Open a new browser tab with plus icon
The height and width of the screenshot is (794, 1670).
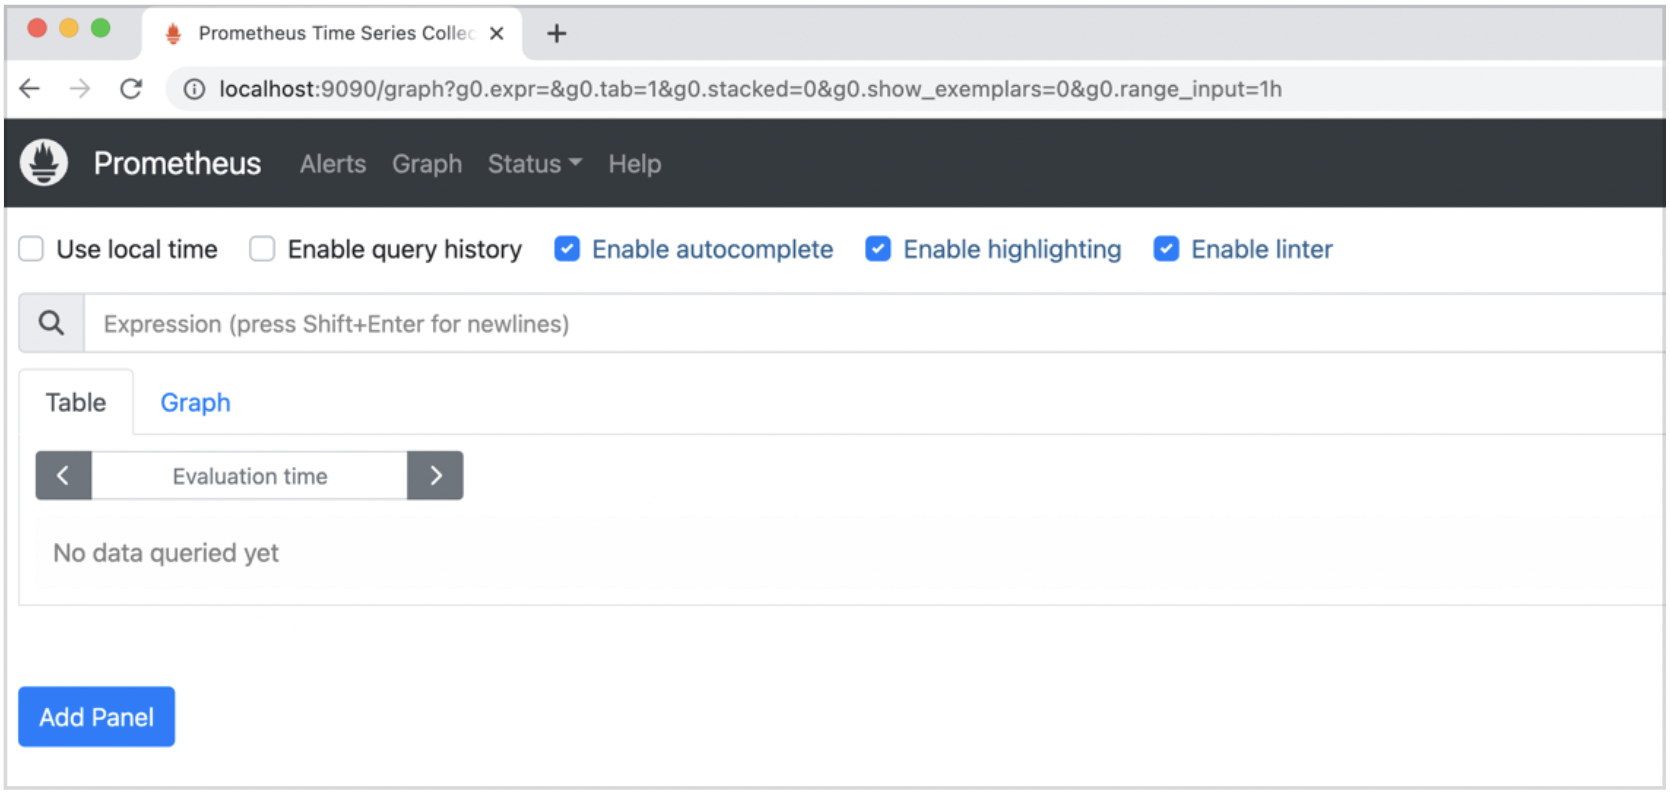557,34
